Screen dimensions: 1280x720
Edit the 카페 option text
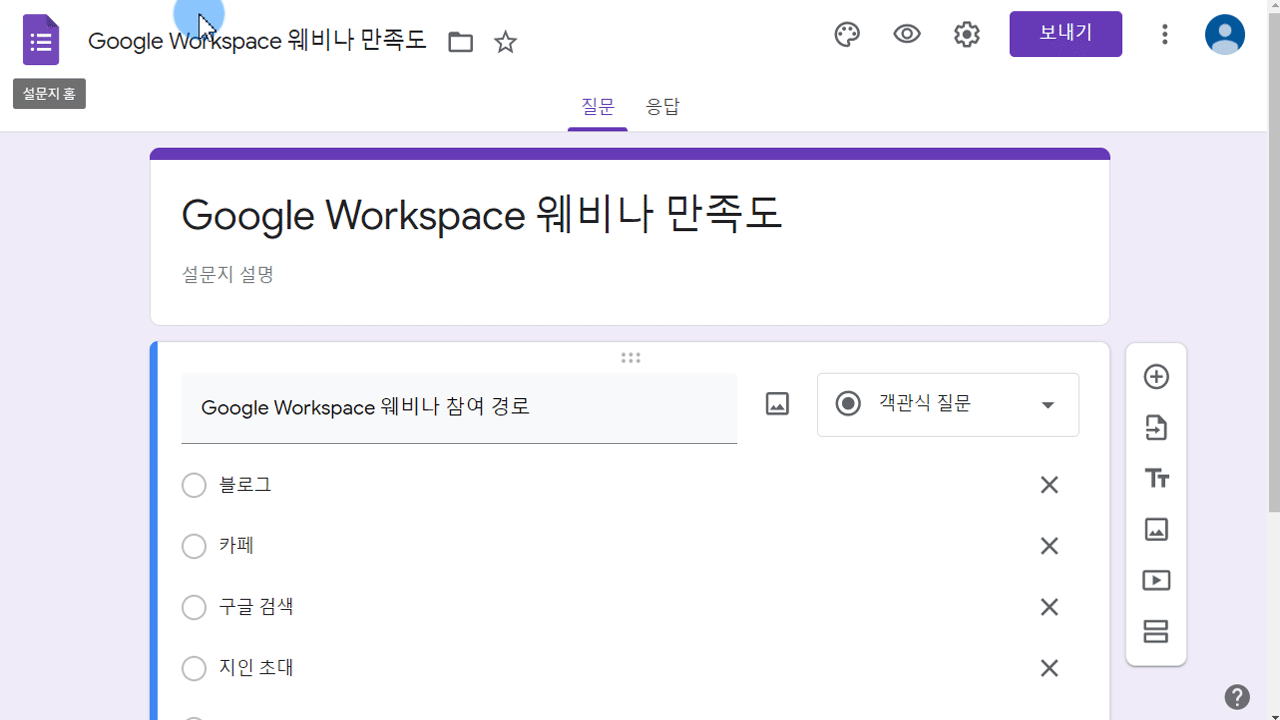coord(236,546)
